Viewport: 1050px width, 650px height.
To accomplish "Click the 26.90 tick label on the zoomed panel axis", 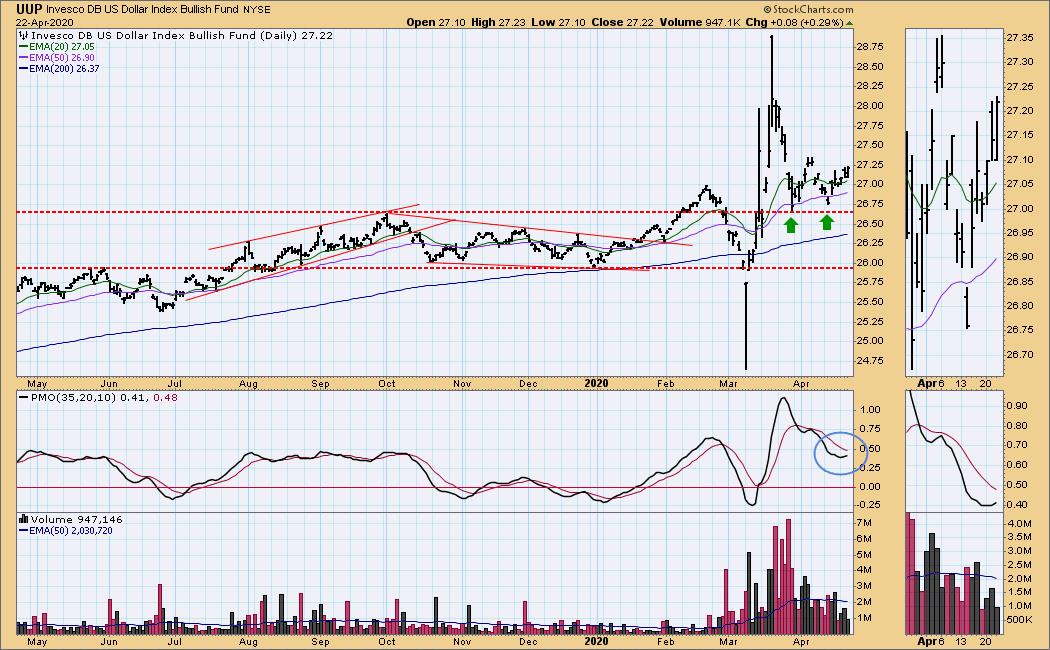I will tap(1019, 257).
